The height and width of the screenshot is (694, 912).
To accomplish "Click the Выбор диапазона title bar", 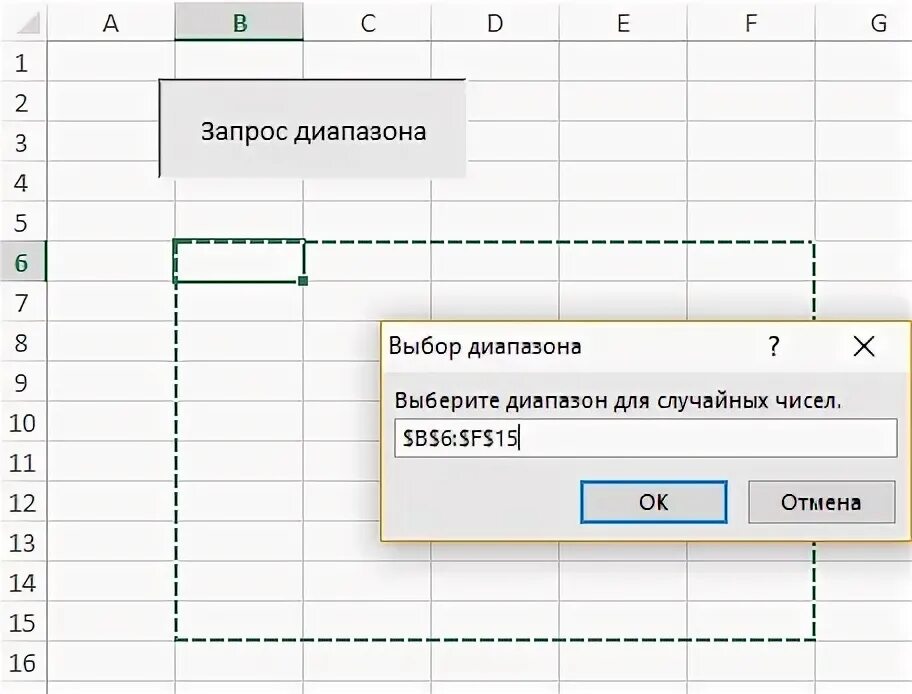I will click(x=570, y=347).
